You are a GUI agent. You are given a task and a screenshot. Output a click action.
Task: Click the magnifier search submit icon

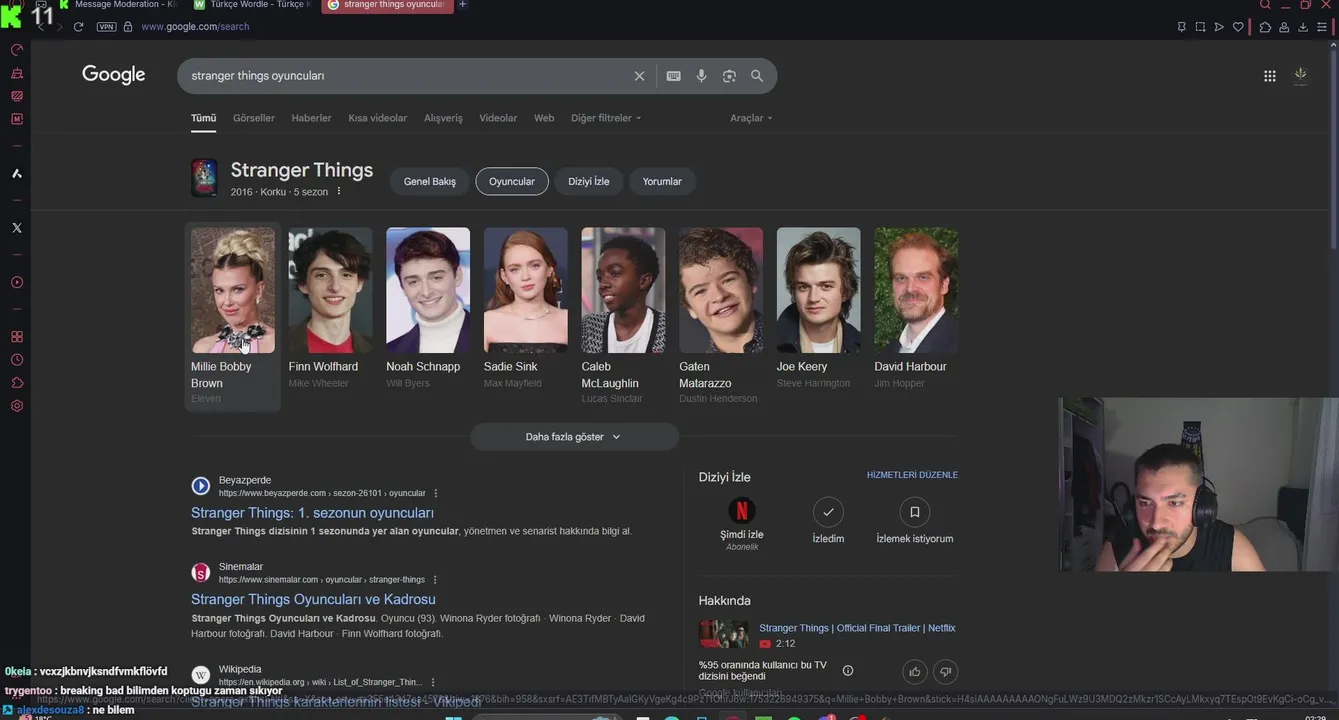[757, 76]
